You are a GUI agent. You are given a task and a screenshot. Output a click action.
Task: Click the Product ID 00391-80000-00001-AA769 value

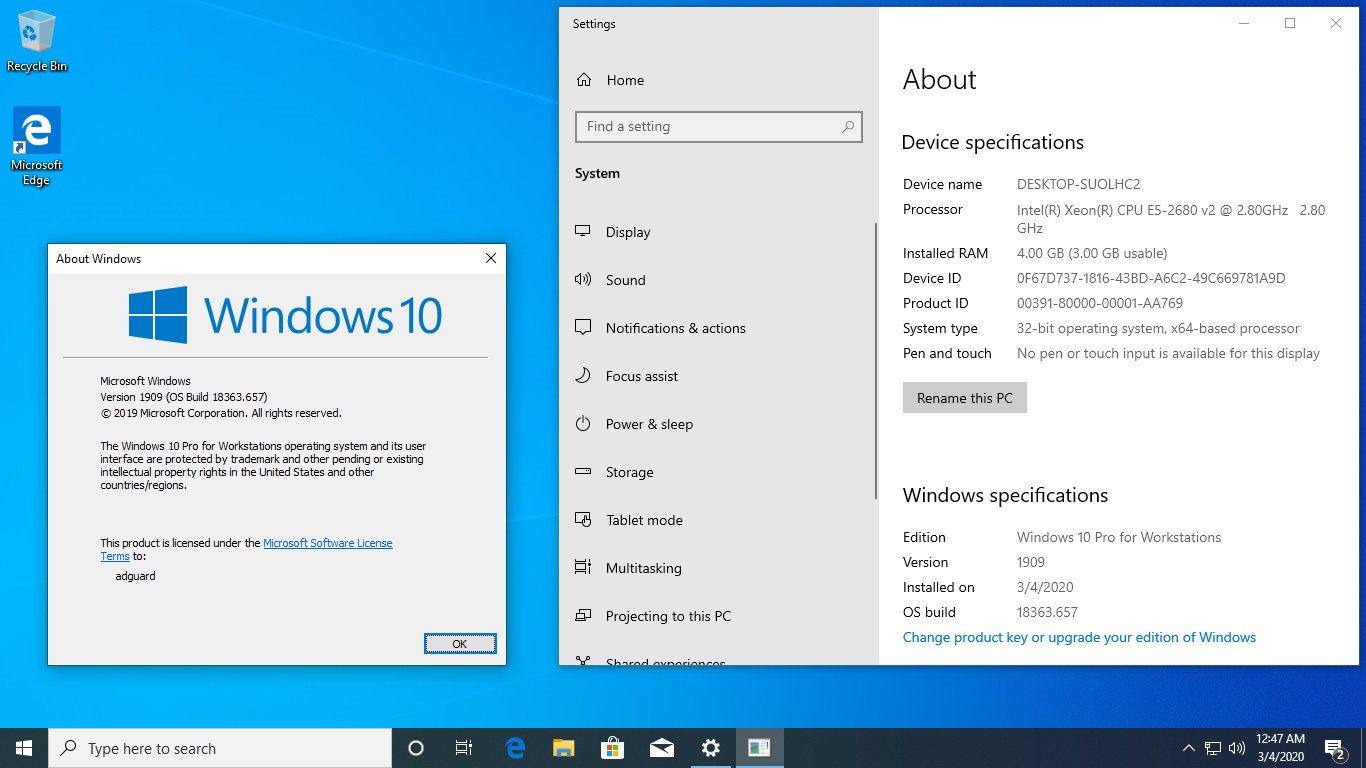click(x=1100, y=303)
